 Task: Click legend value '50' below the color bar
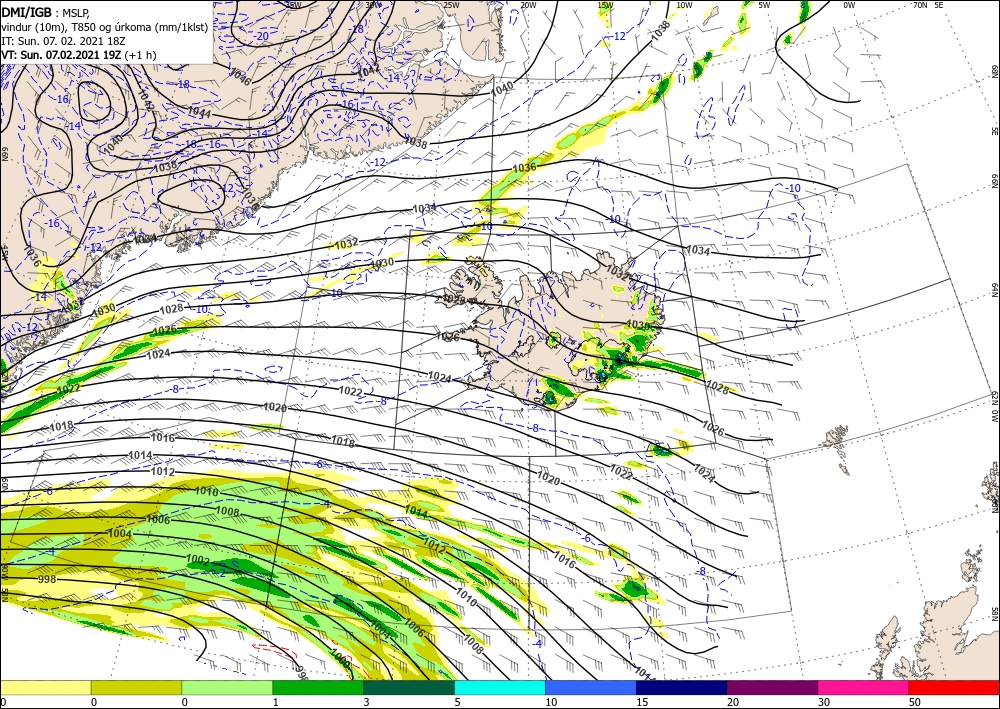click(915, 702)
